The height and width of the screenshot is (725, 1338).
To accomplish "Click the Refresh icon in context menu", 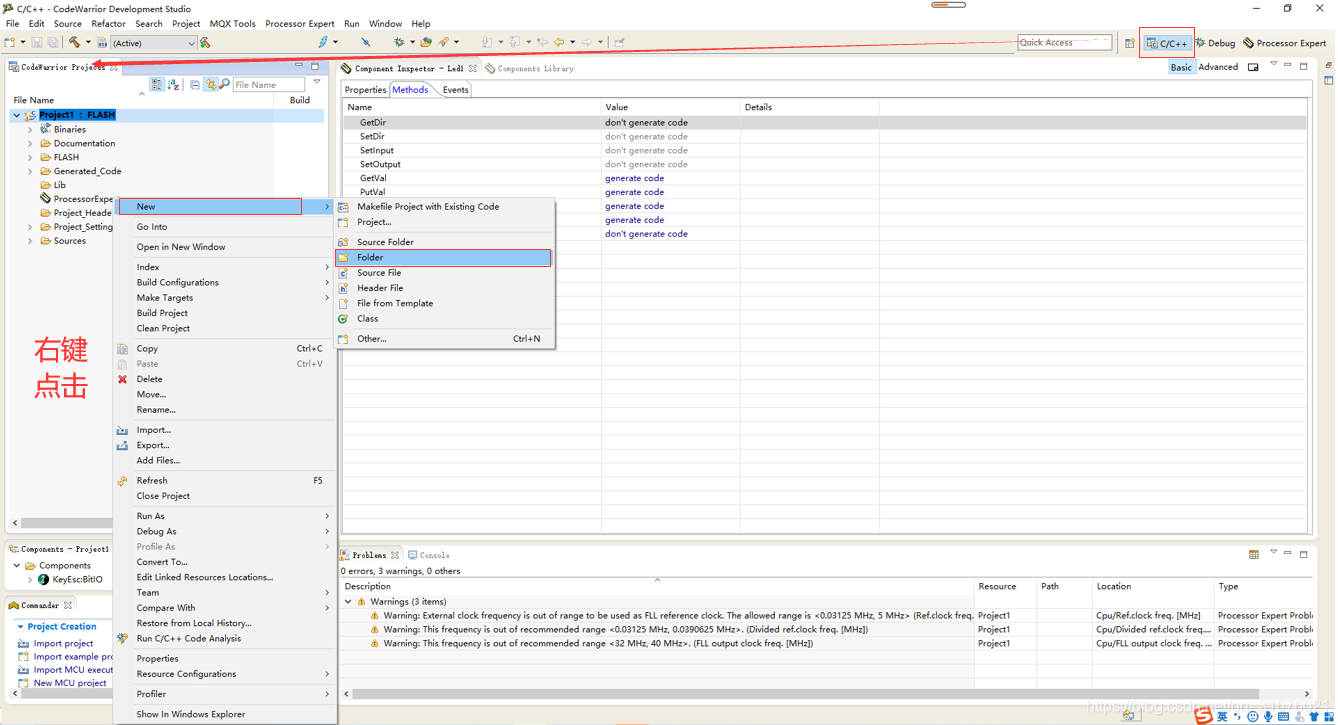I will coord(122,481).
